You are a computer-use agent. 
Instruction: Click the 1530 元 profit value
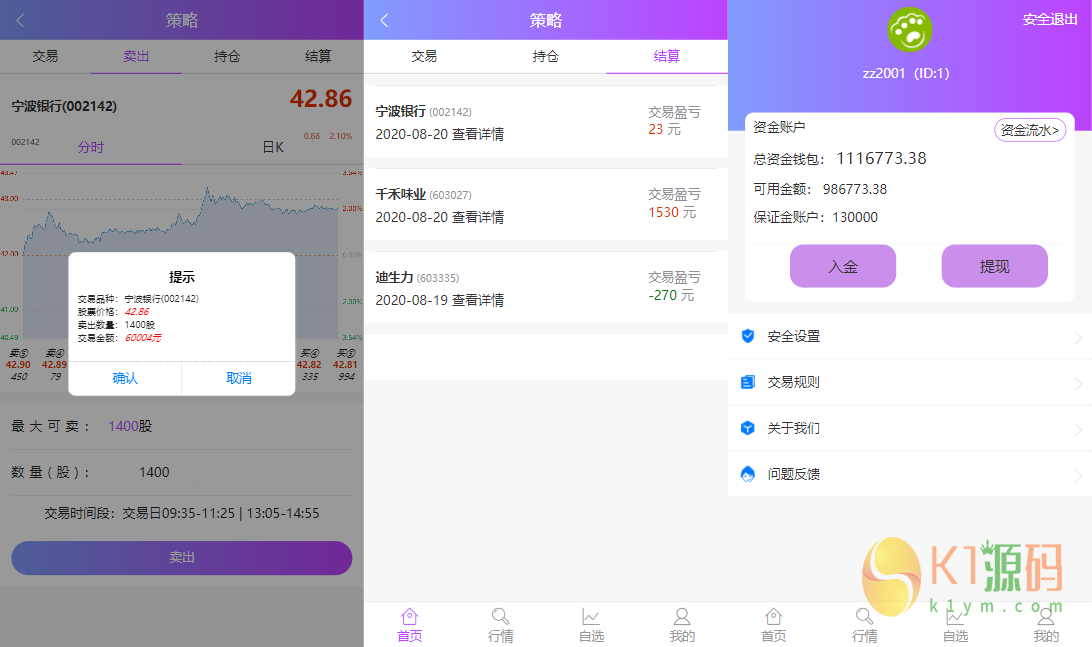coord(672,212)
